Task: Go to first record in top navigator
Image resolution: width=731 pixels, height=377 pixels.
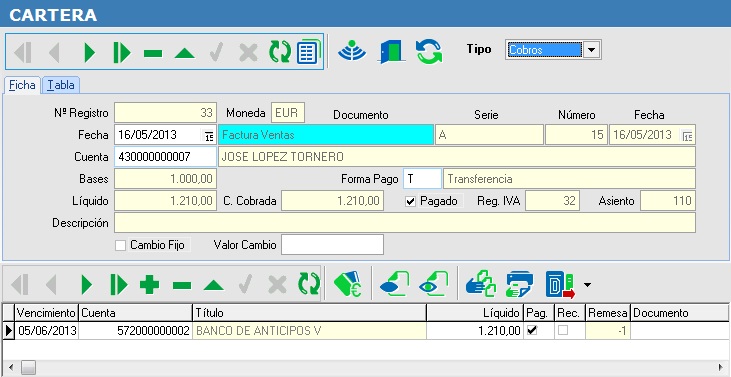Action: click(x=22, y=52)
